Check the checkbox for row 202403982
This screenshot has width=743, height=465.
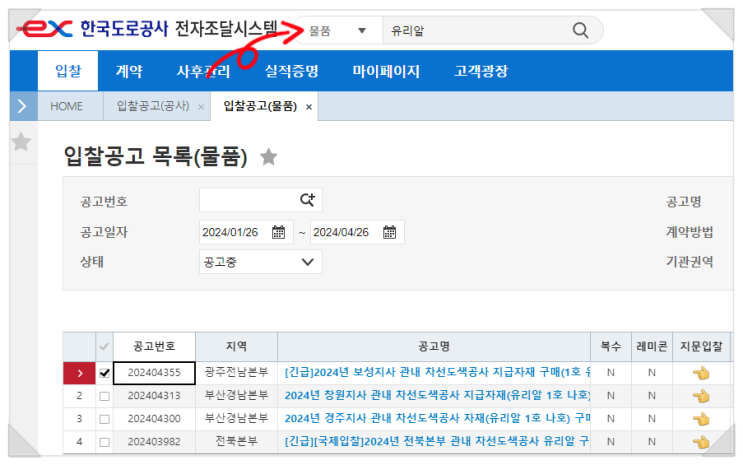[105, 442]
